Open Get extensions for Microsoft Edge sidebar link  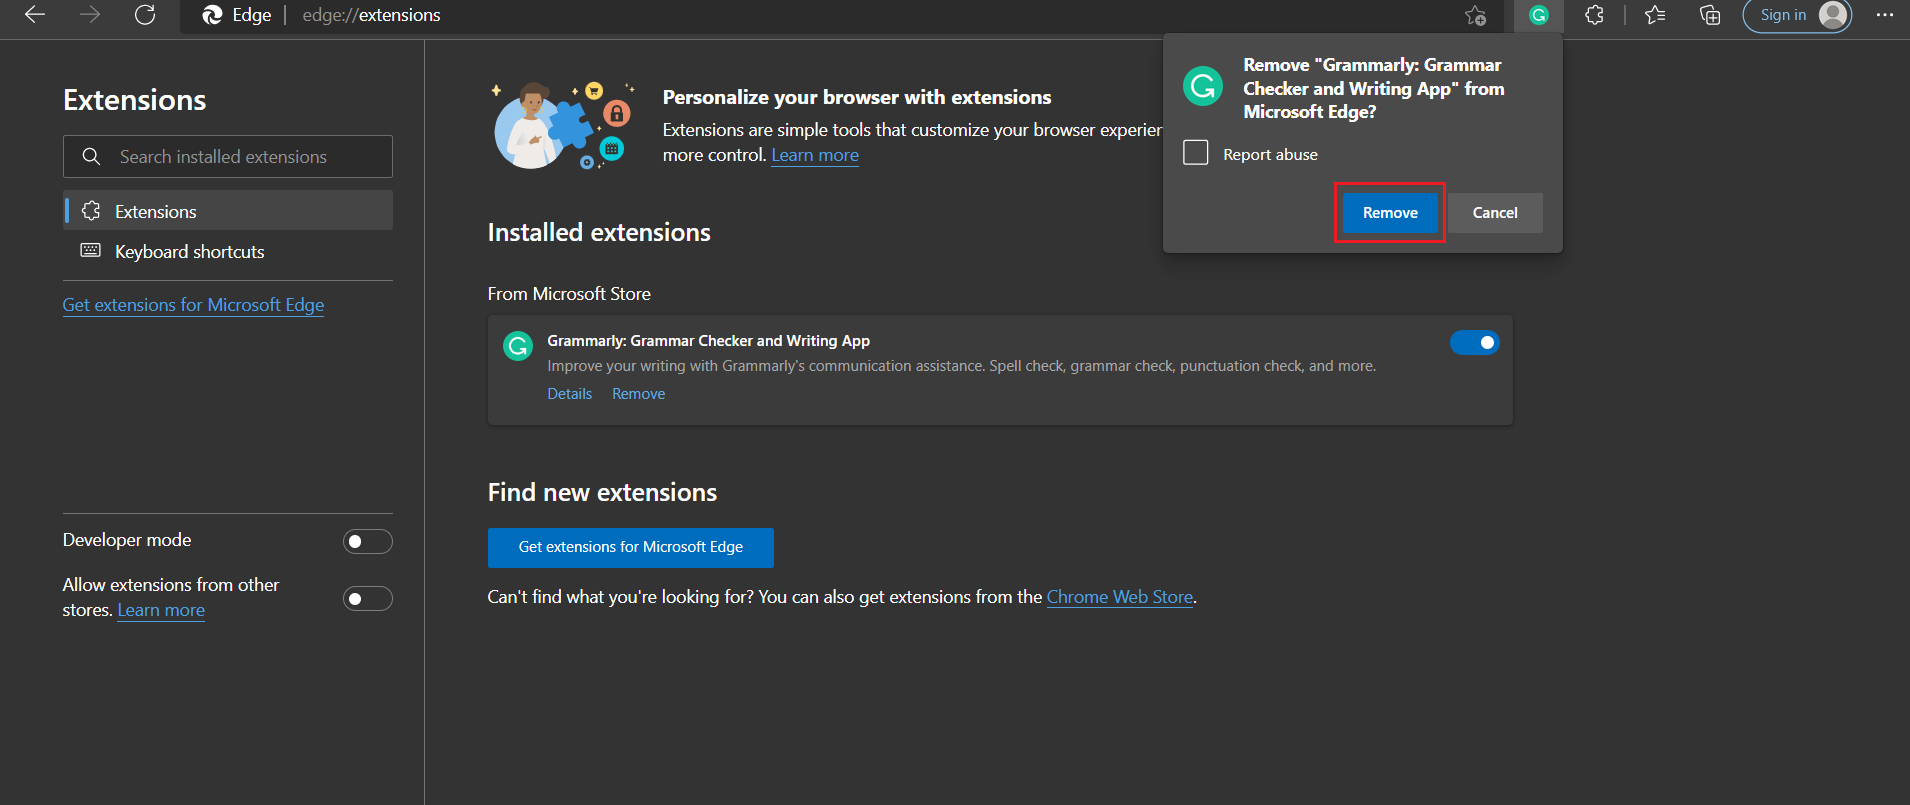point(193,305)
